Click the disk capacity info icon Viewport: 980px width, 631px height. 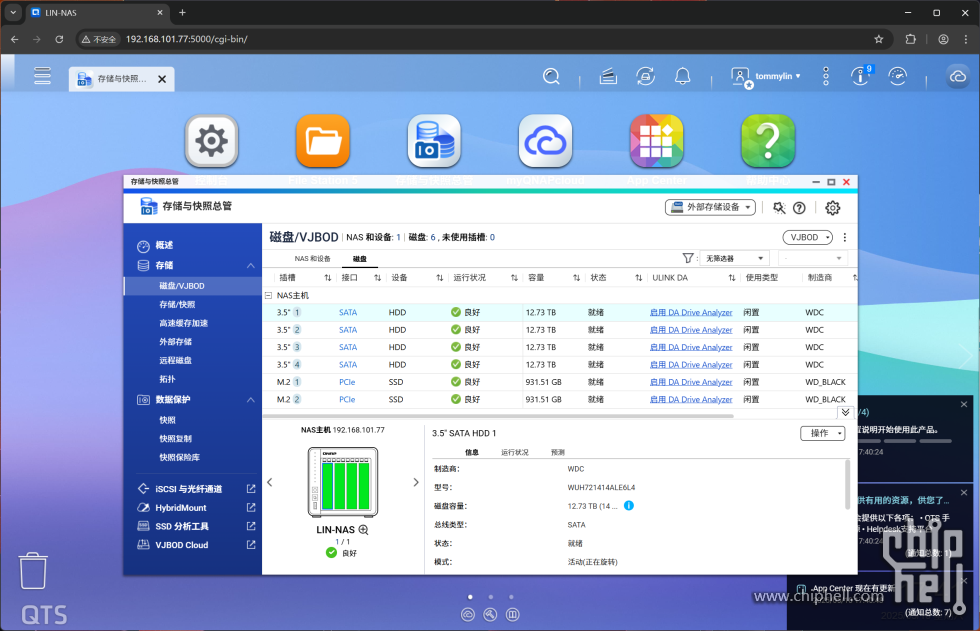click(629, 505)
